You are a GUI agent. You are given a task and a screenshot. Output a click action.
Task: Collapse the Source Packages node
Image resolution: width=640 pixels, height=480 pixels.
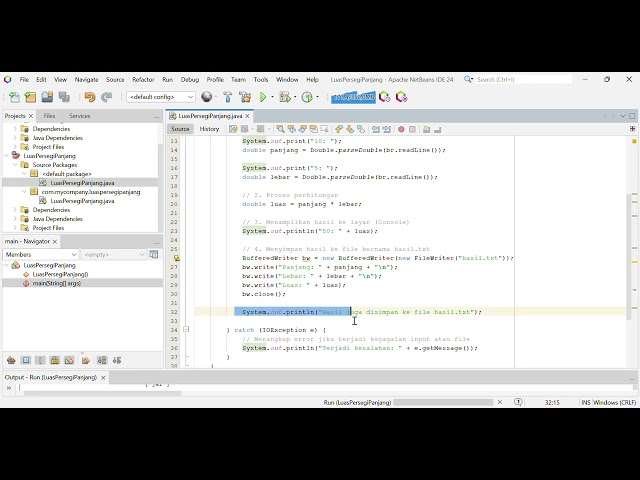16,165
